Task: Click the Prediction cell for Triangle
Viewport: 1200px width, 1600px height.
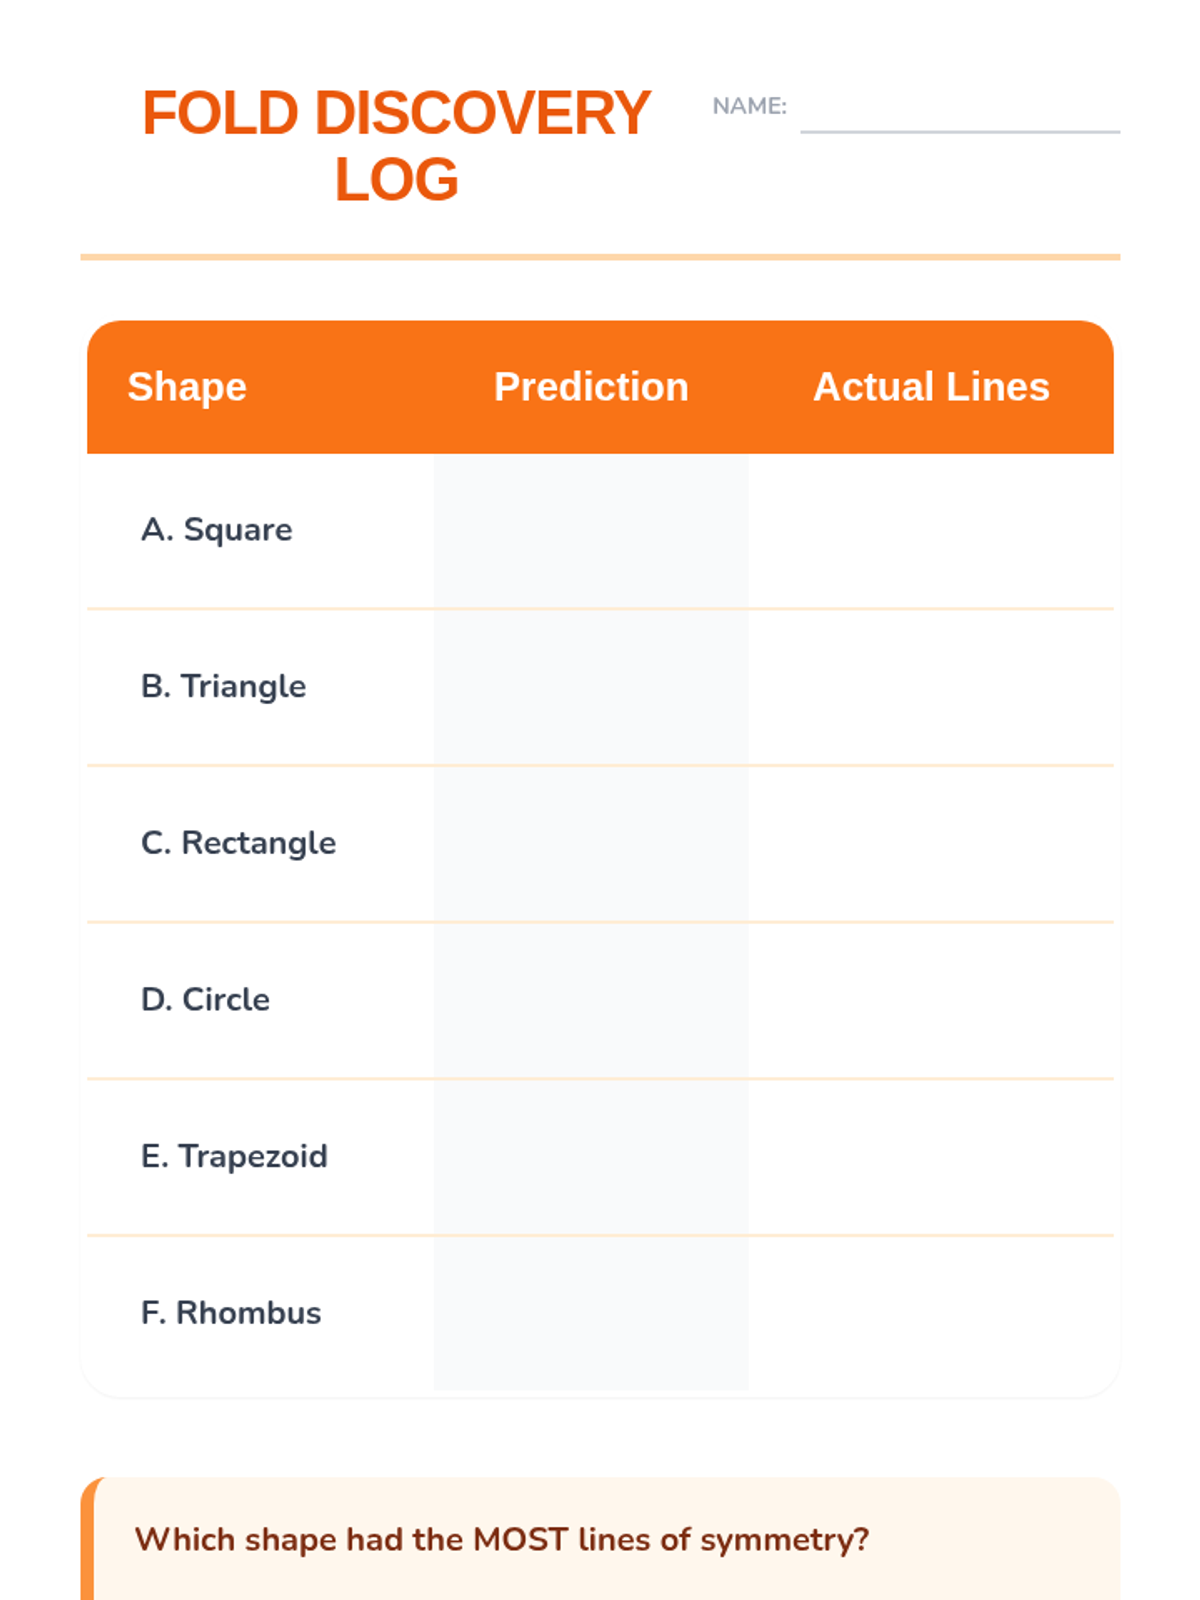Action: click(591, 688)
